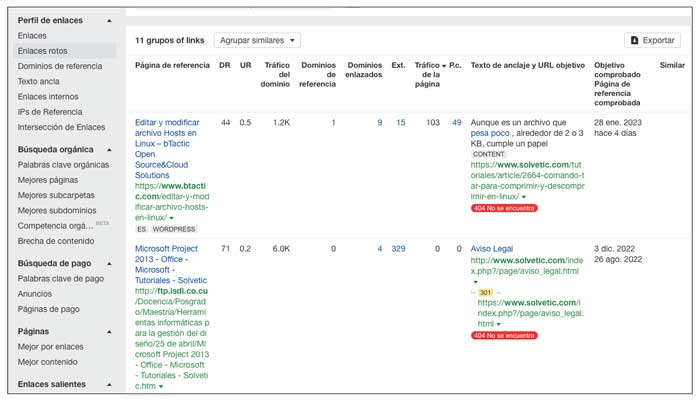Click the Exportar button icon
The height and width of the screenshot is (402, 700).
pyautogui.click(x=633, y=41)
